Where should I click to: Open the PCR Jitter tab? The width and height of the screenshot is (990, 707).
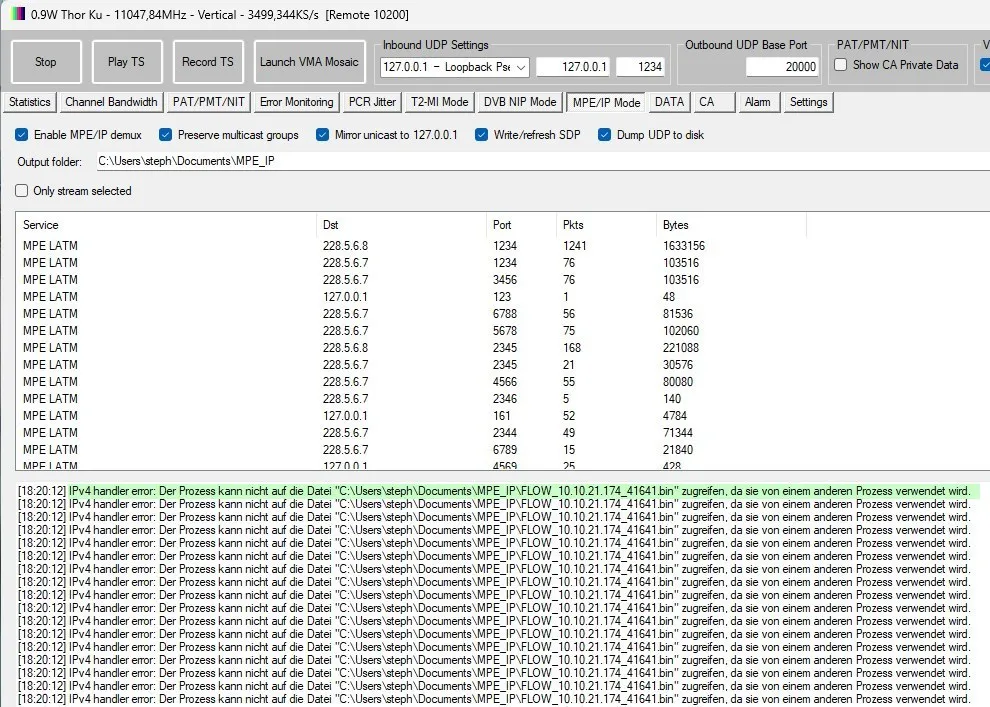pyautogui.click(x=372, y=102)
